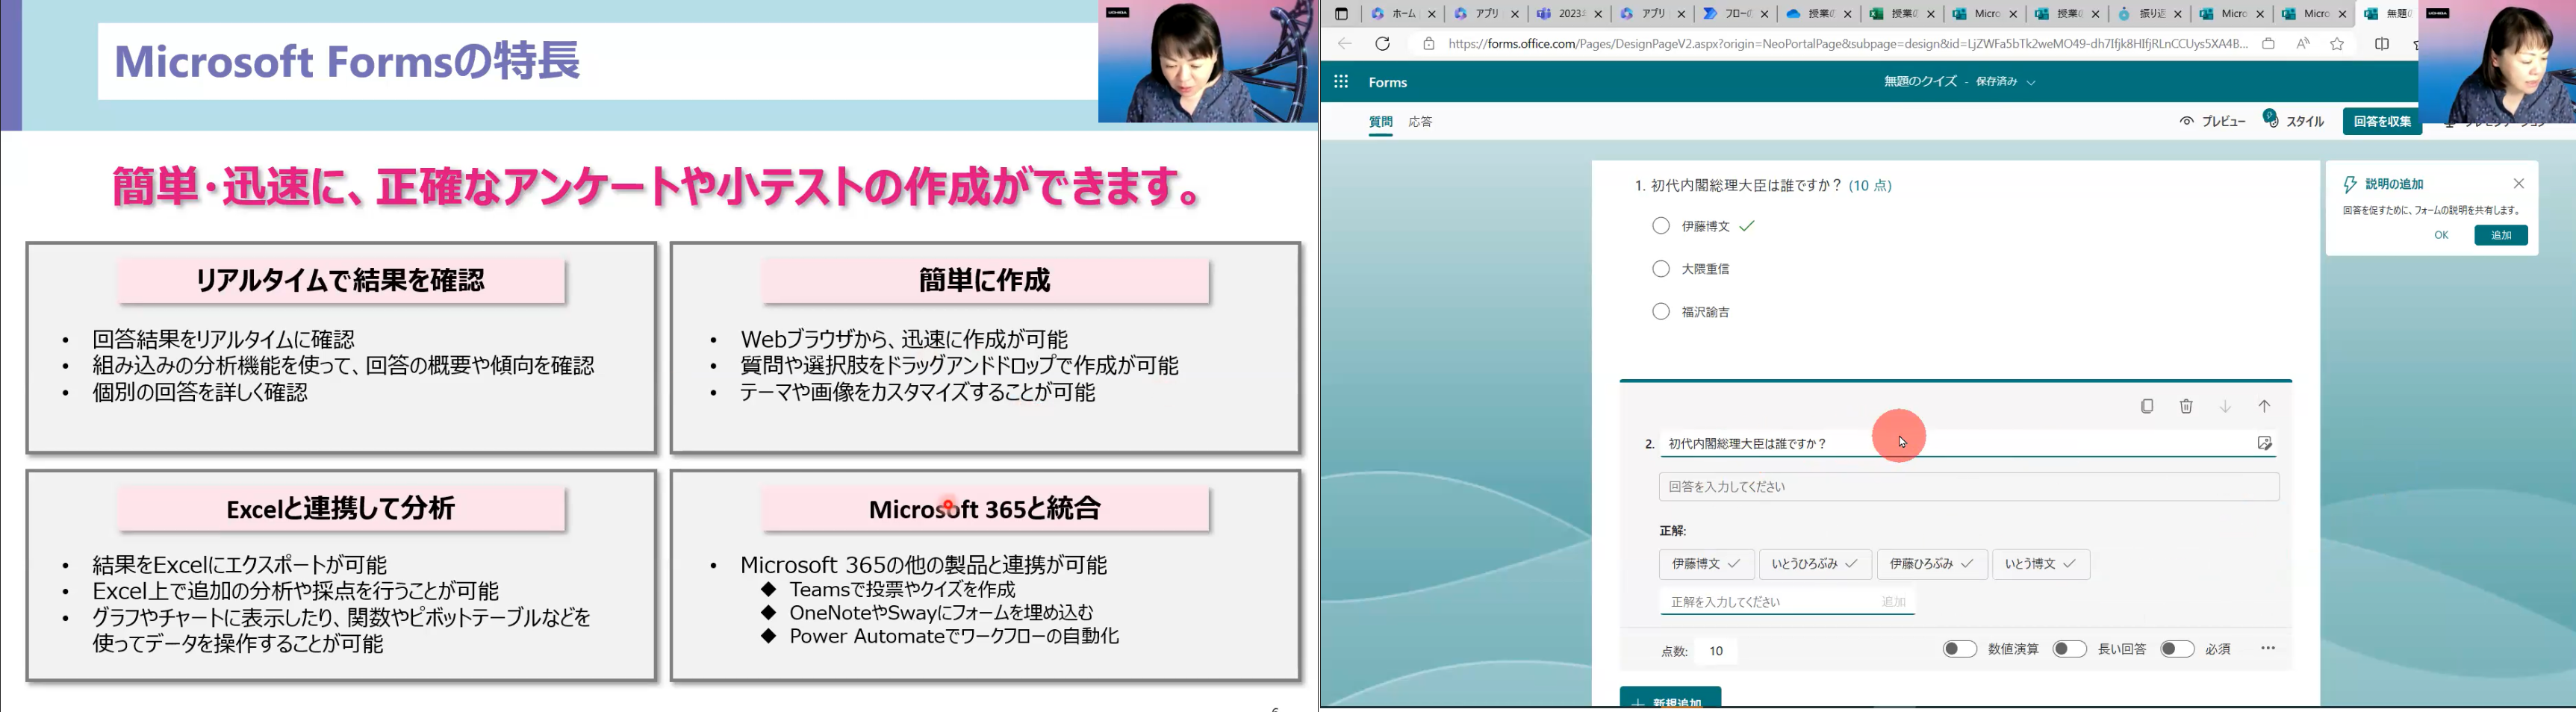View site information via the lock icon
Viewport: 2576px width, 712px height.
(x=1428, y=44)
